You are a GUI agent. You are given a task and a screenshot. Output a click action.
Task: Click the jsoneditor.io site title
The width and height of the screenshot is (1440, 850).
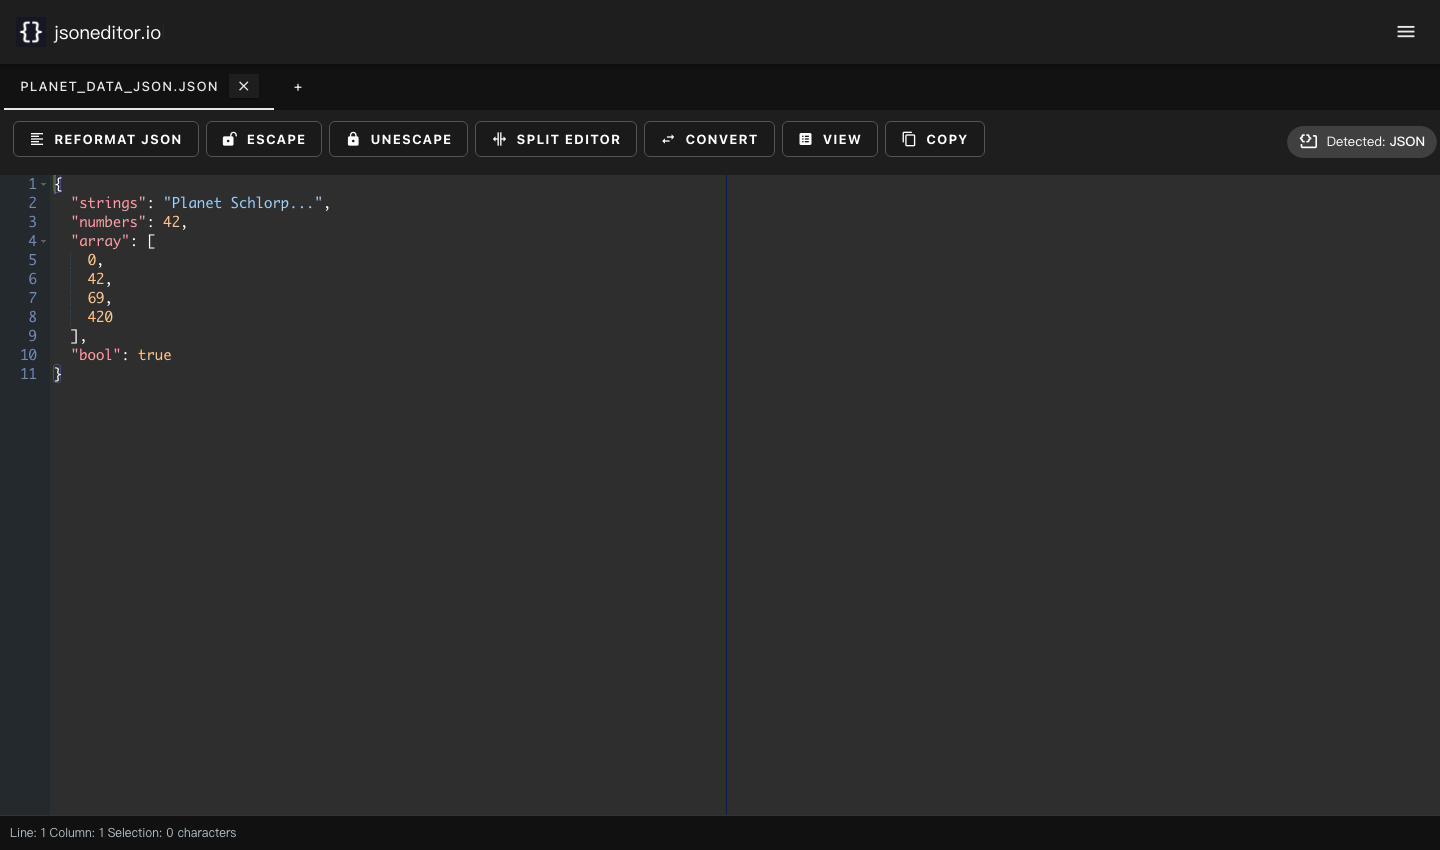[x=107, y=33]
